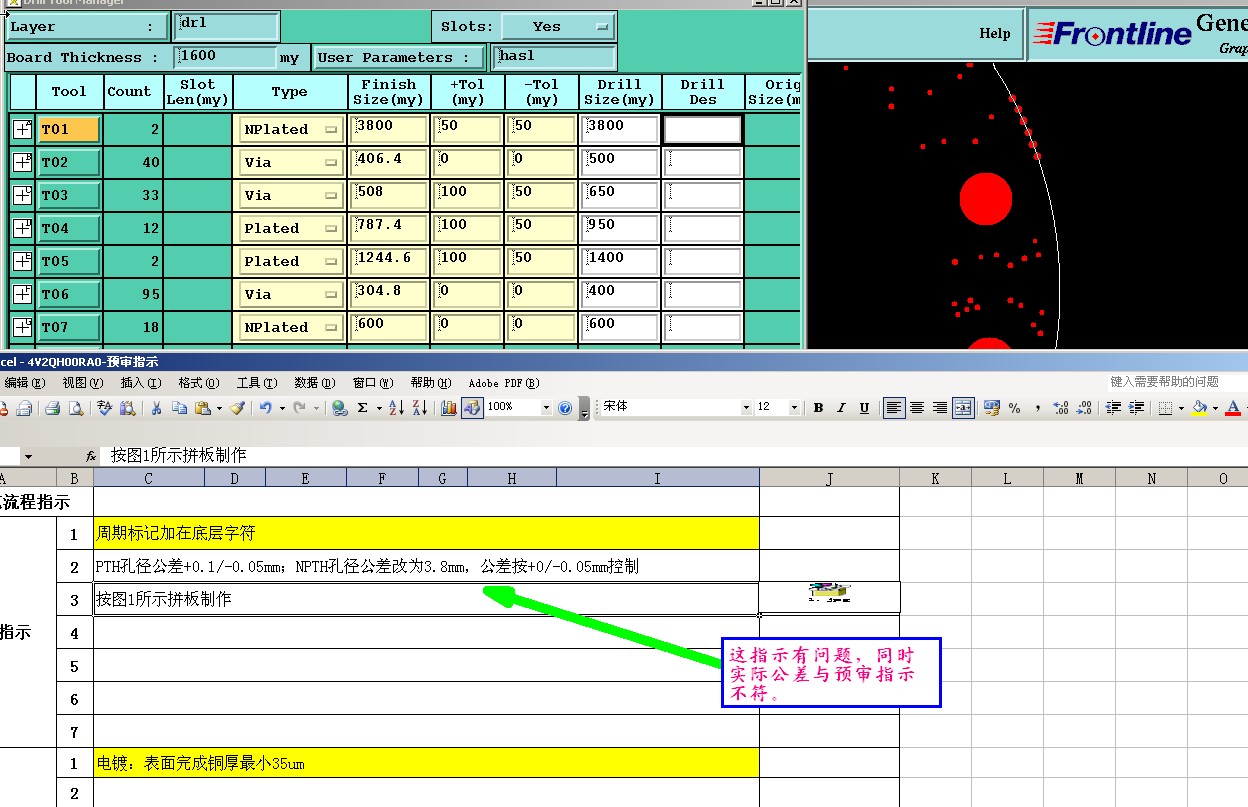Screen dimensions: 1248x807
Task: Open the 工具(T) menu
Action: (256, 383)
